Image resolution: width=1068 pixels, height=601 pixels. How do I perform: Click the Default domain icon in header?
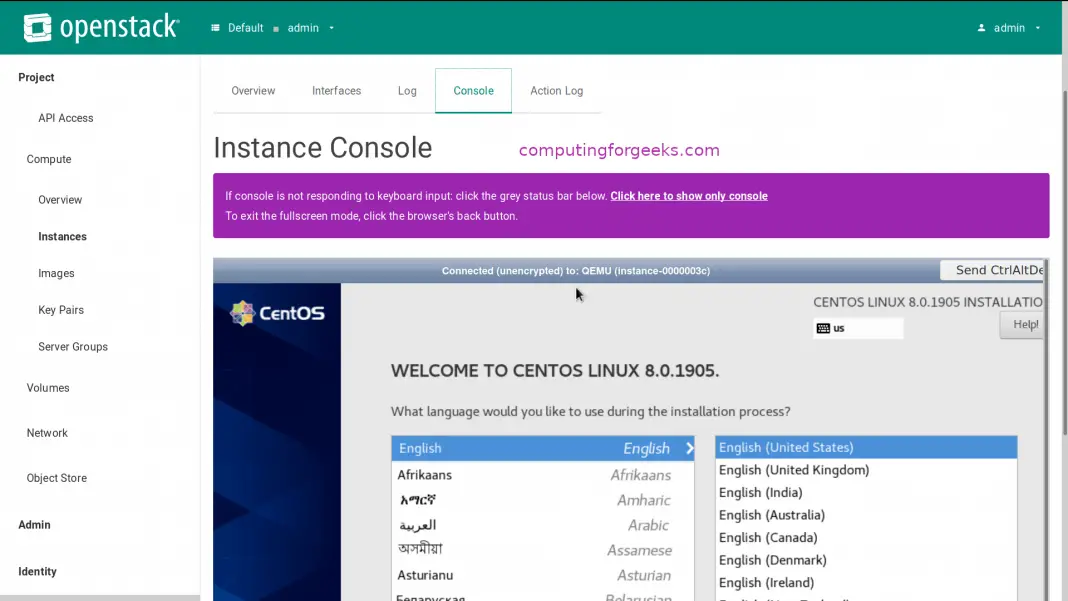click(215, 28)
